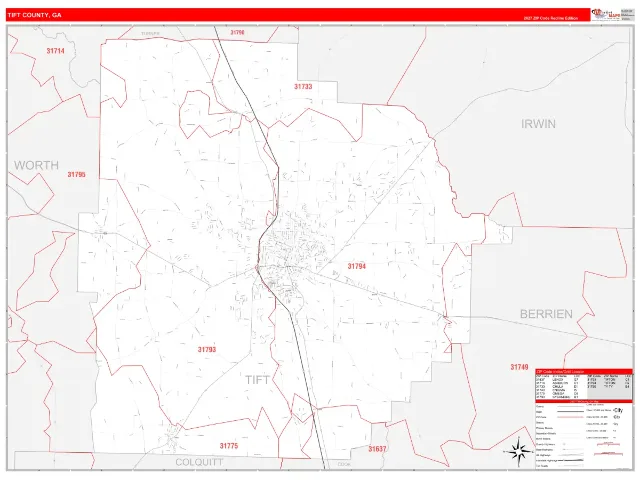
Task: Click the MarketMAPS logo in header
Action: tap(606, 14)
